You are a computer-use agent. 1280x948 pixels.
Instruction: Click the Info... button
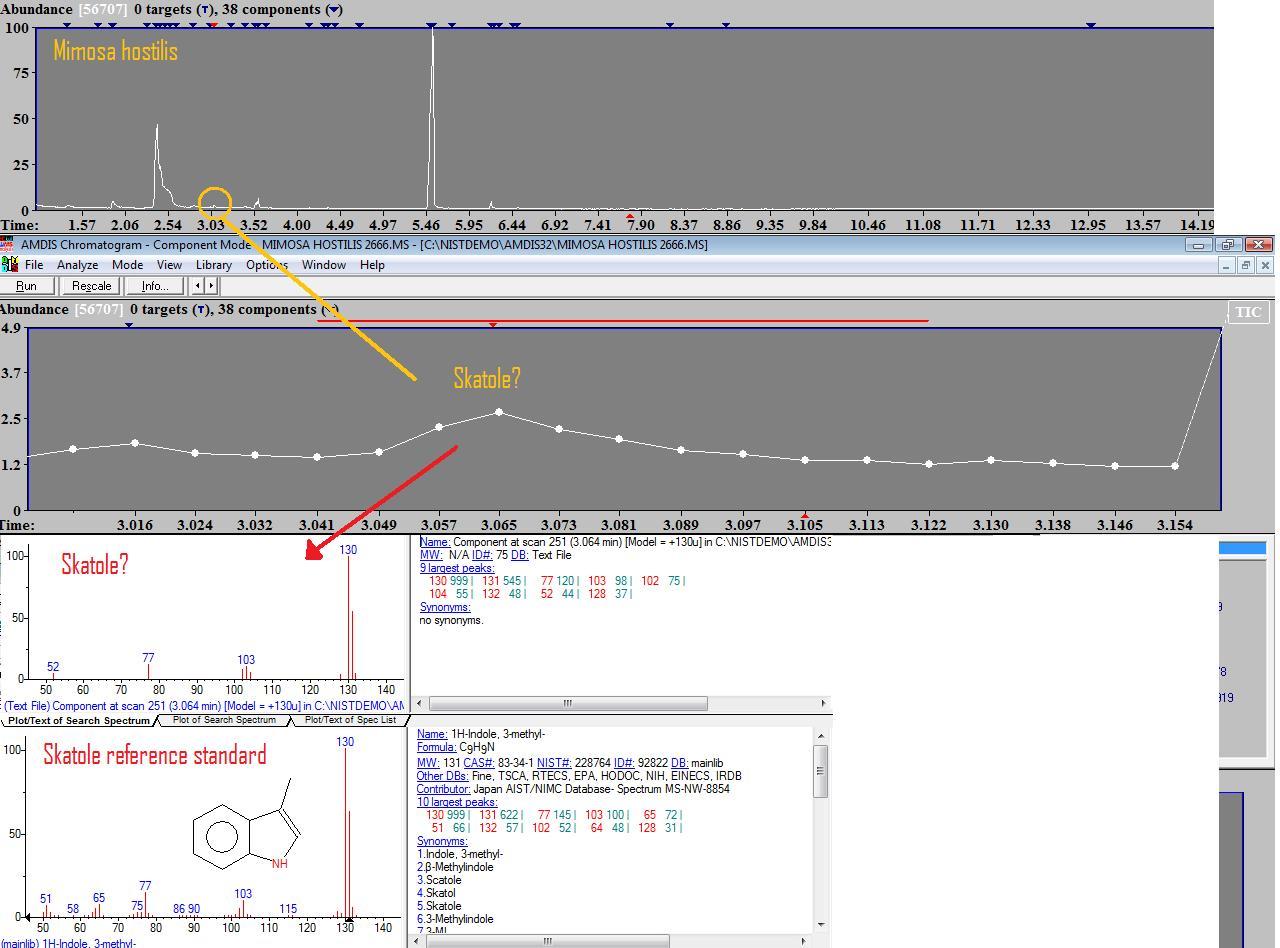click(155, 286)
